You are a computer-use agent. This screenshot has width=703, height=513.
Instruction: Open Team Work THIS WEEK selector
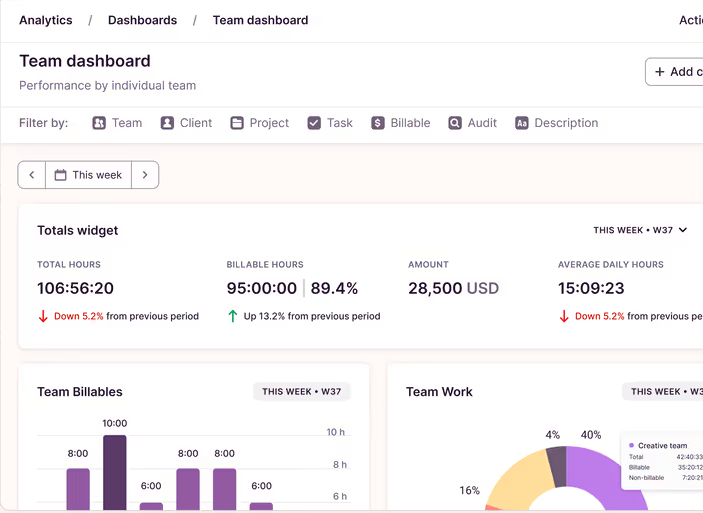[663, 391]
